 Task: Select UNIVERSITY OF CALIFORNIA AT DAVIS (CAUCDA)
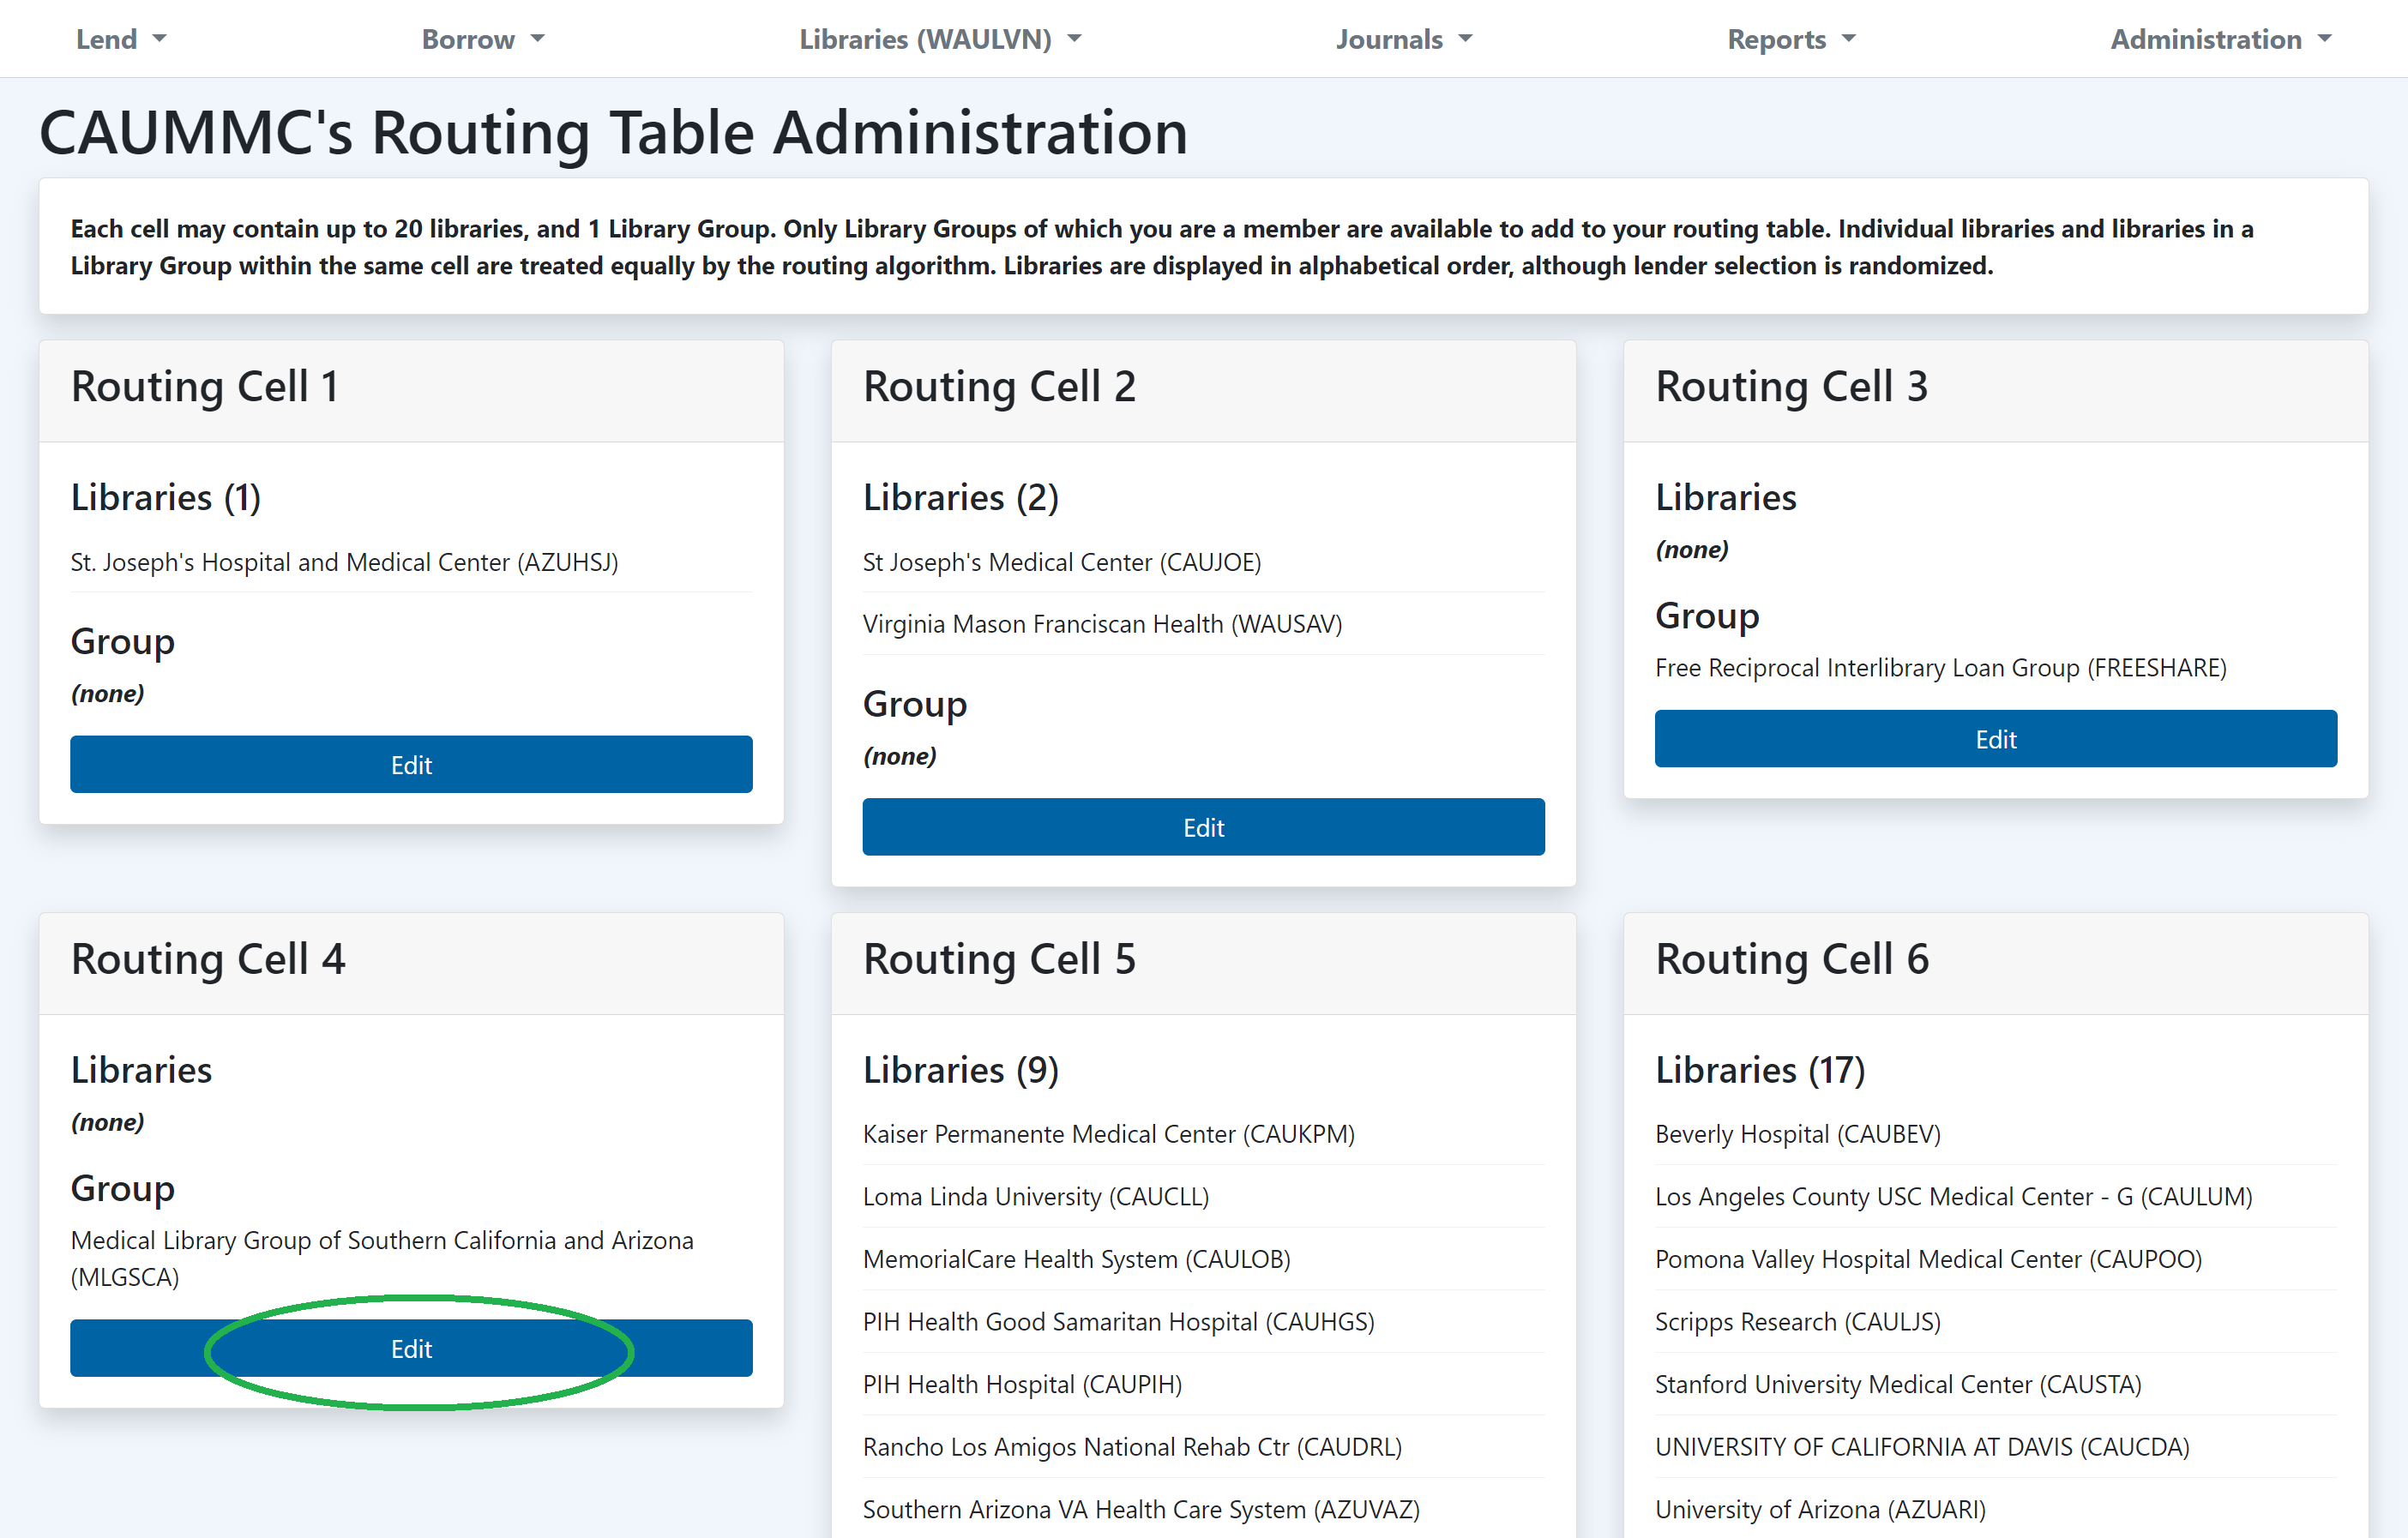[x=1922, y=1446]
